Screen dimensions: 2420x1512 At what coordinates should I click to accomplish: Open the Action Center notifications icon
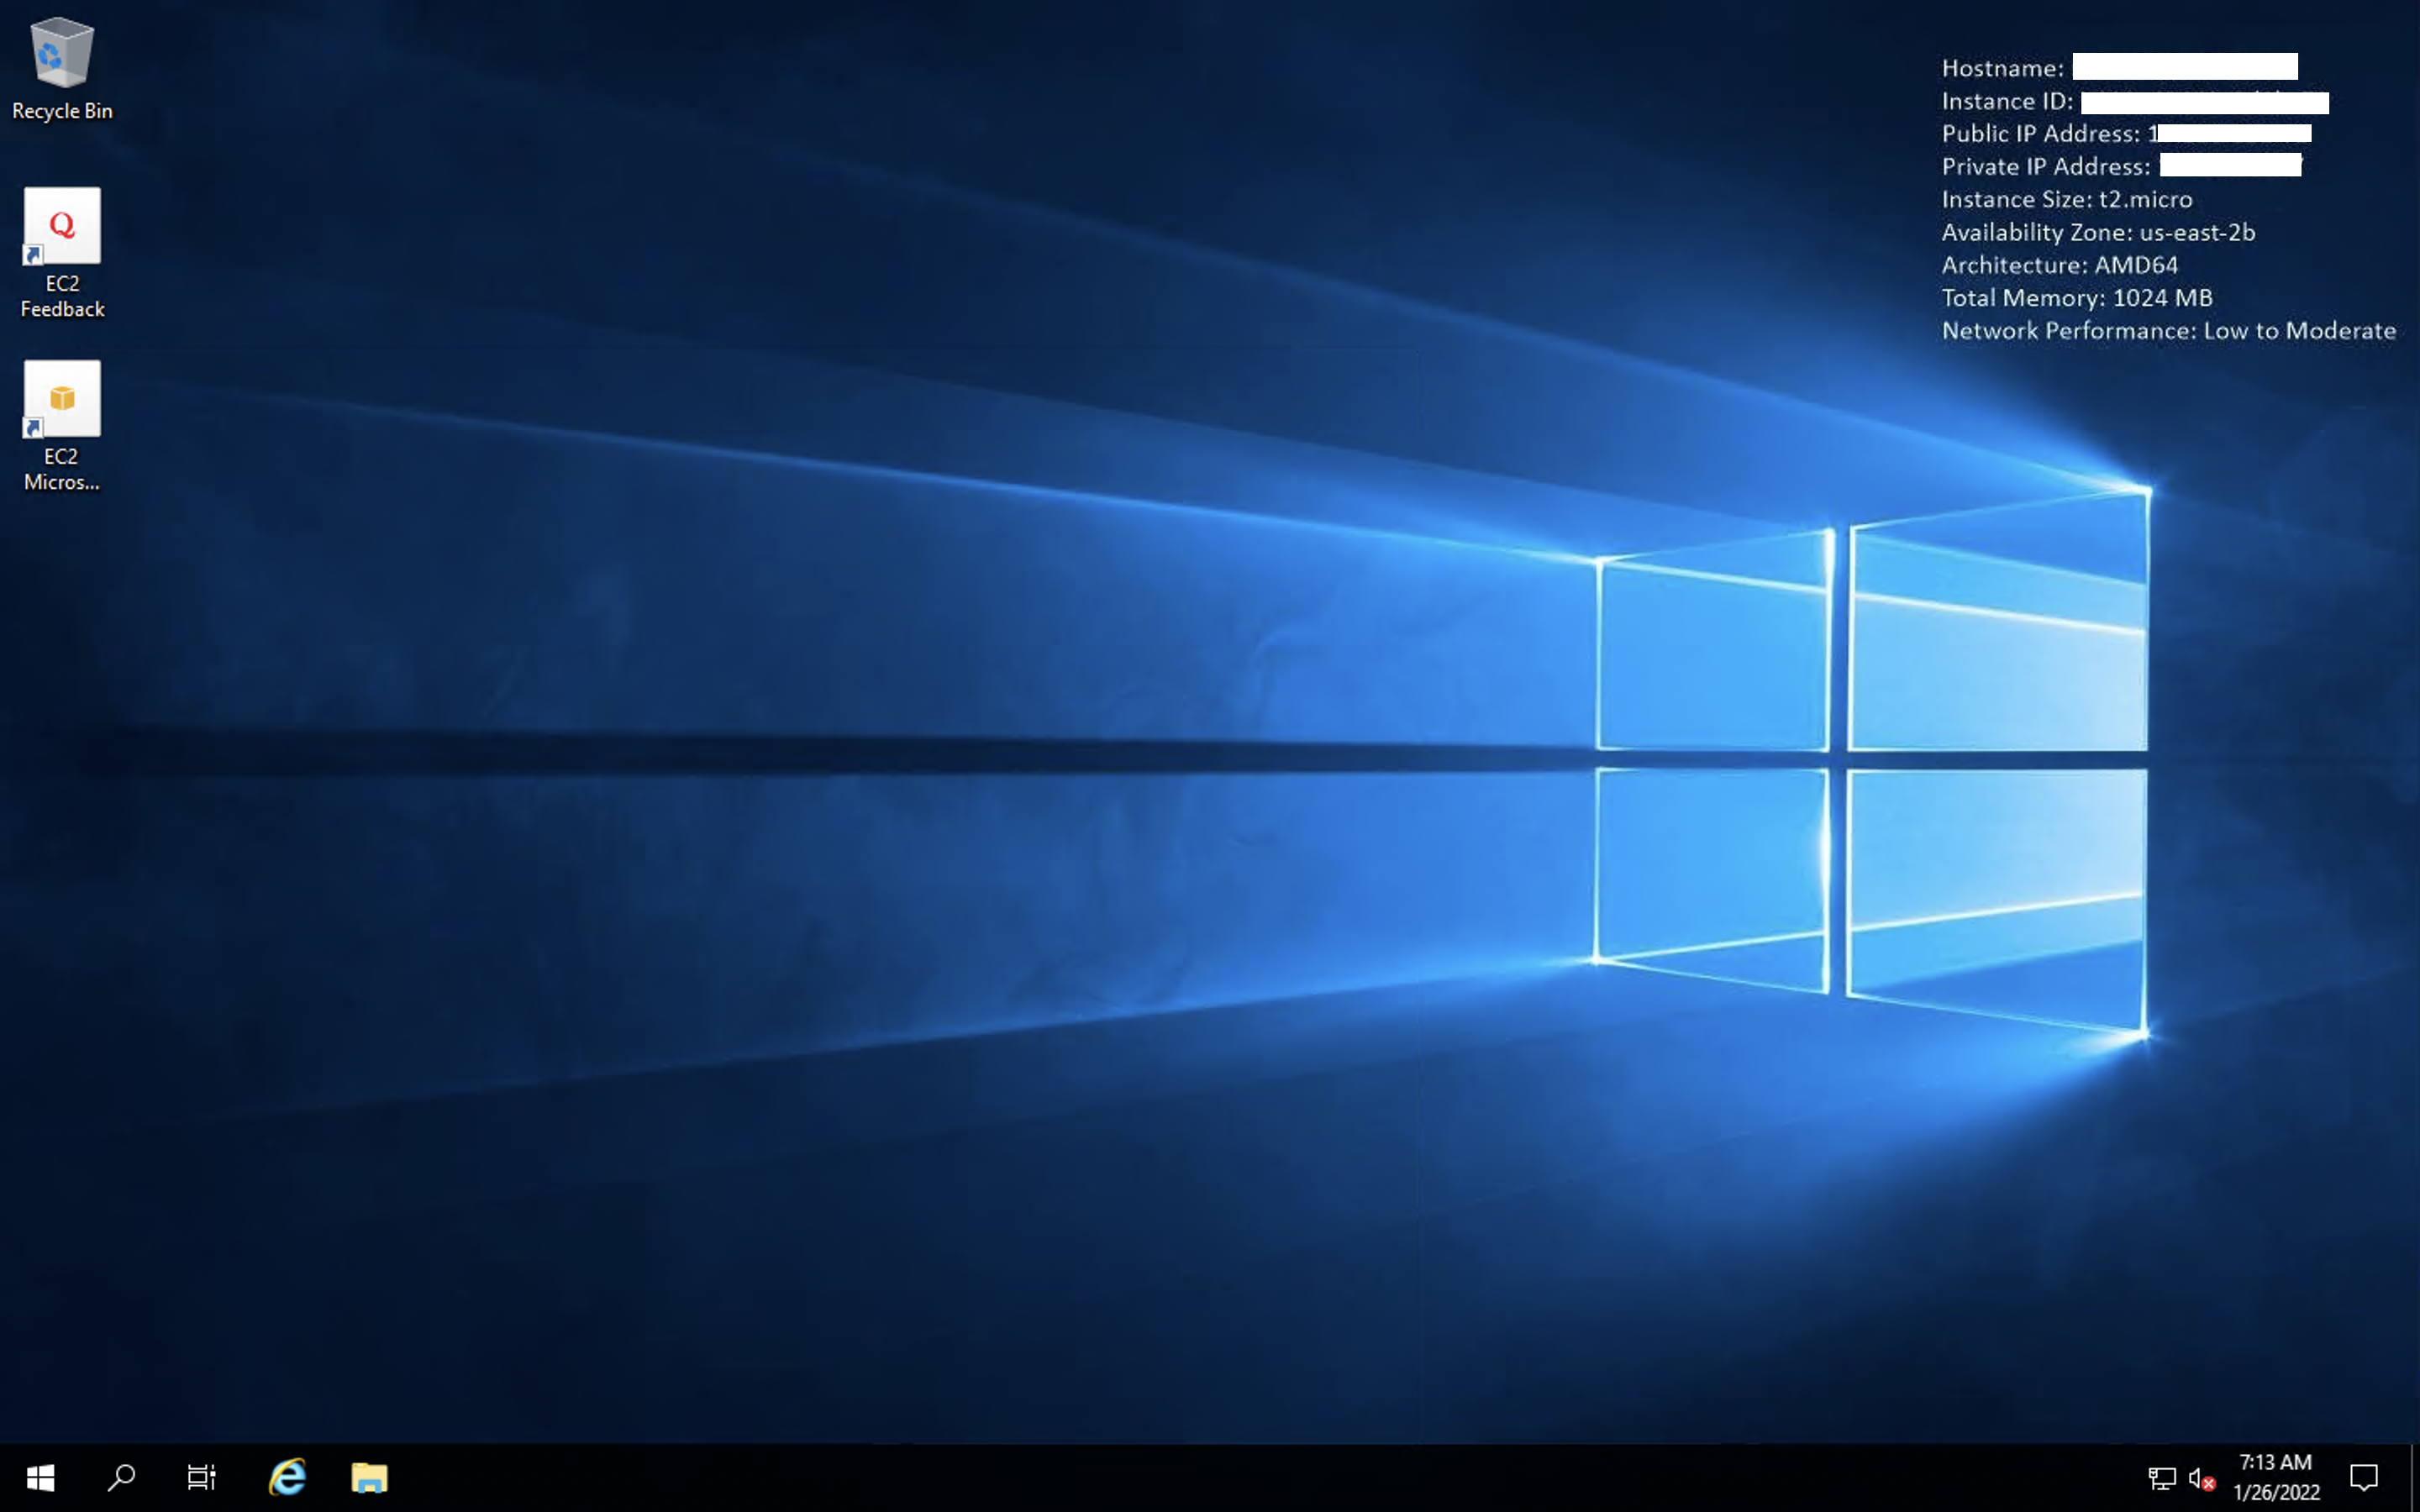pos(2364,1477)
